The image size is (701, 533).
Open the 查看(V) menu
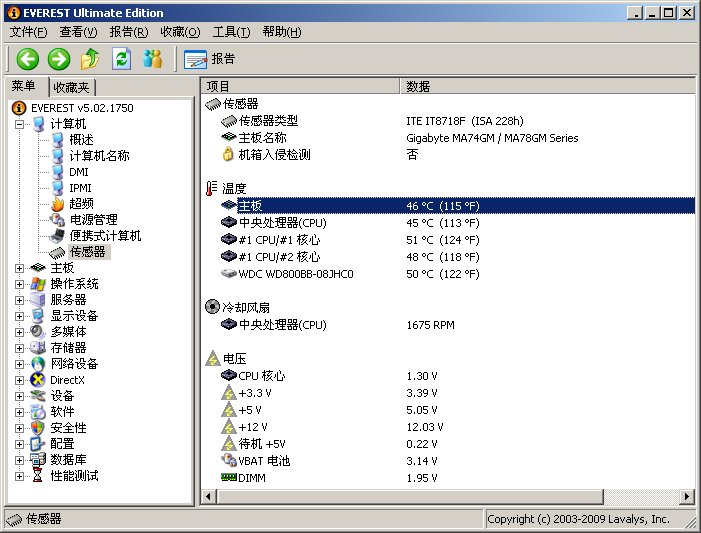click(78, 32)
